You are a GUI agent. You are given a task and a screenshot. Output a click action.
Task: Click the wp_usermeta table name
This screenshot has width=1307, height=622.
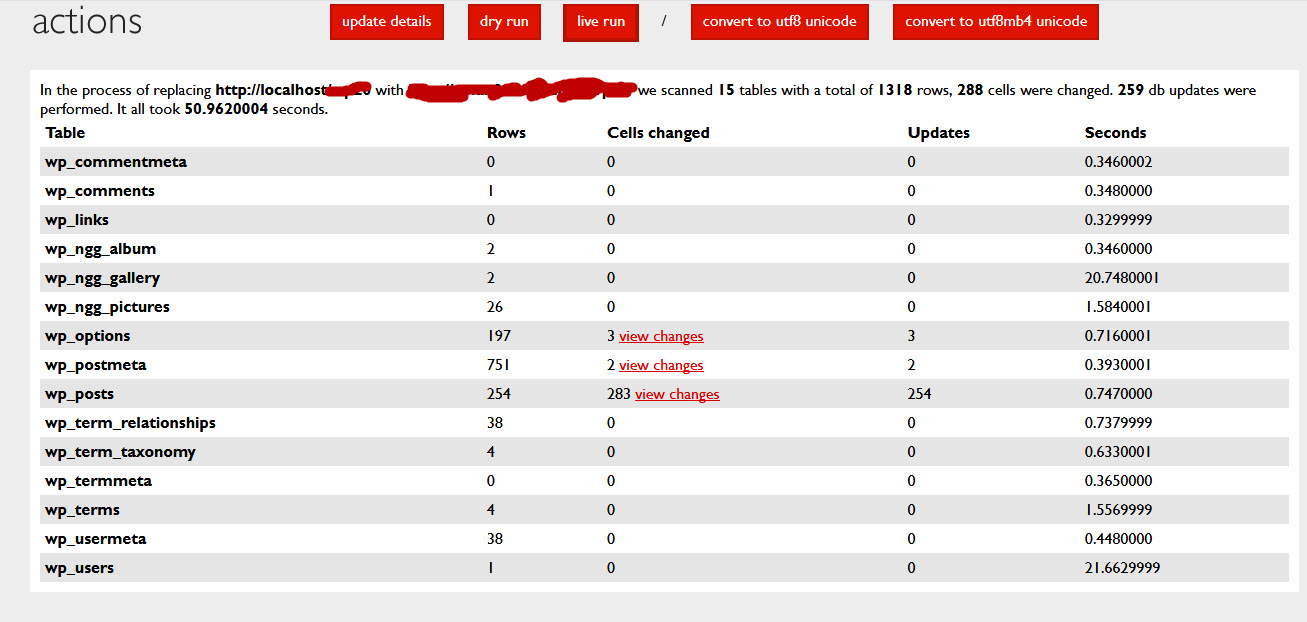pos(96,539)
